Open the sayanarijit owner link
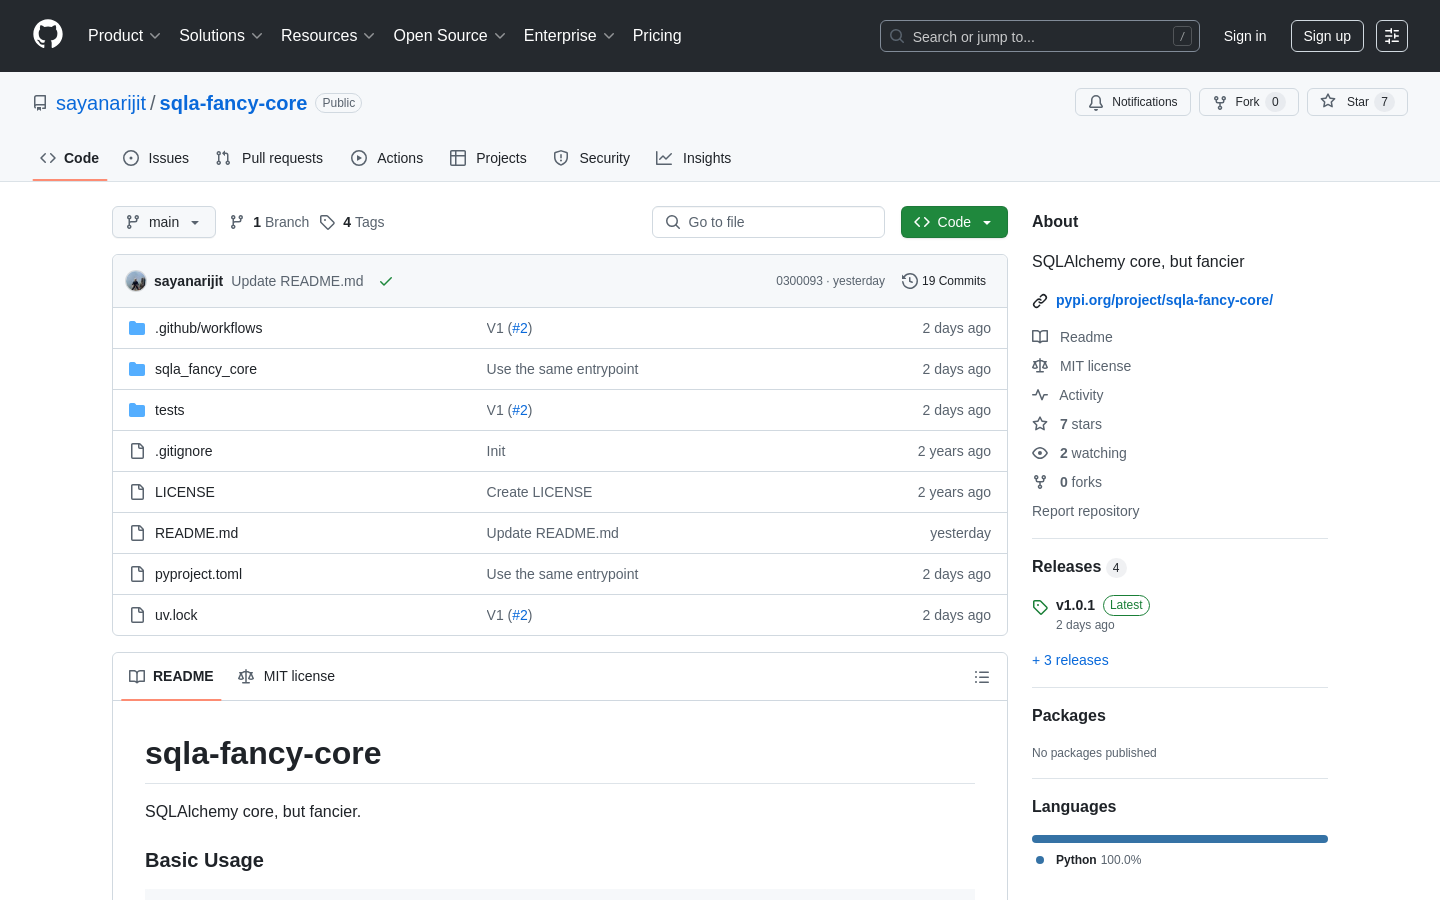 coord(101,103)
